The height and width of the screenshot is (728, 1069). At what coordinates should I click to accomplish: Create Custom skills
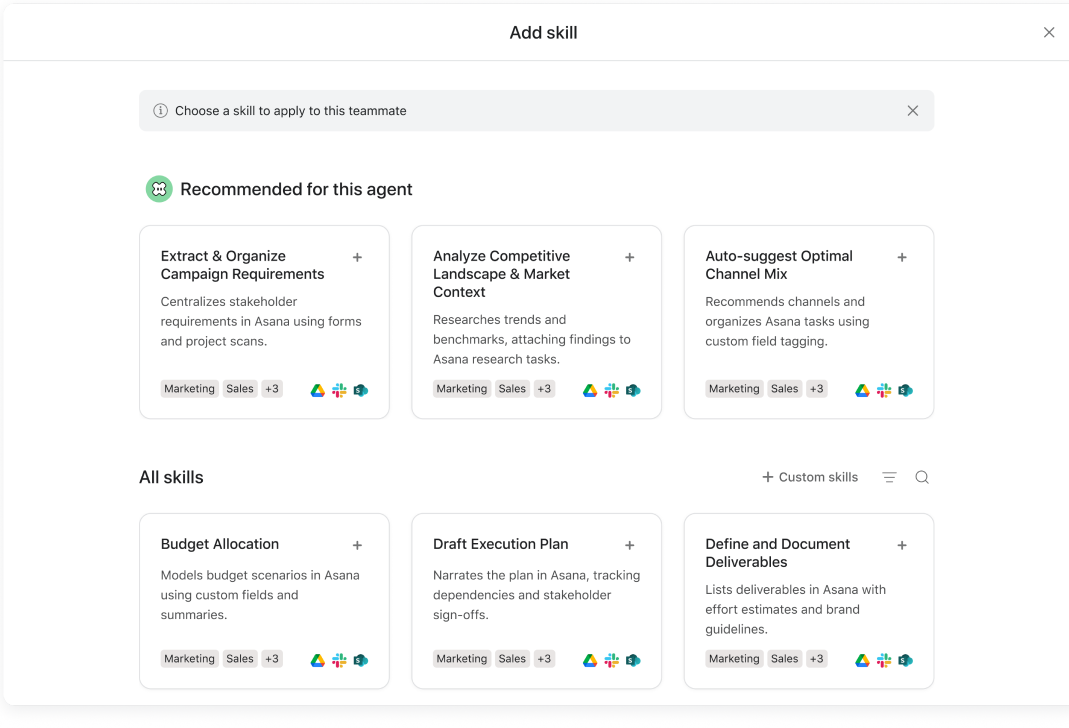click(x=810, y=477)
